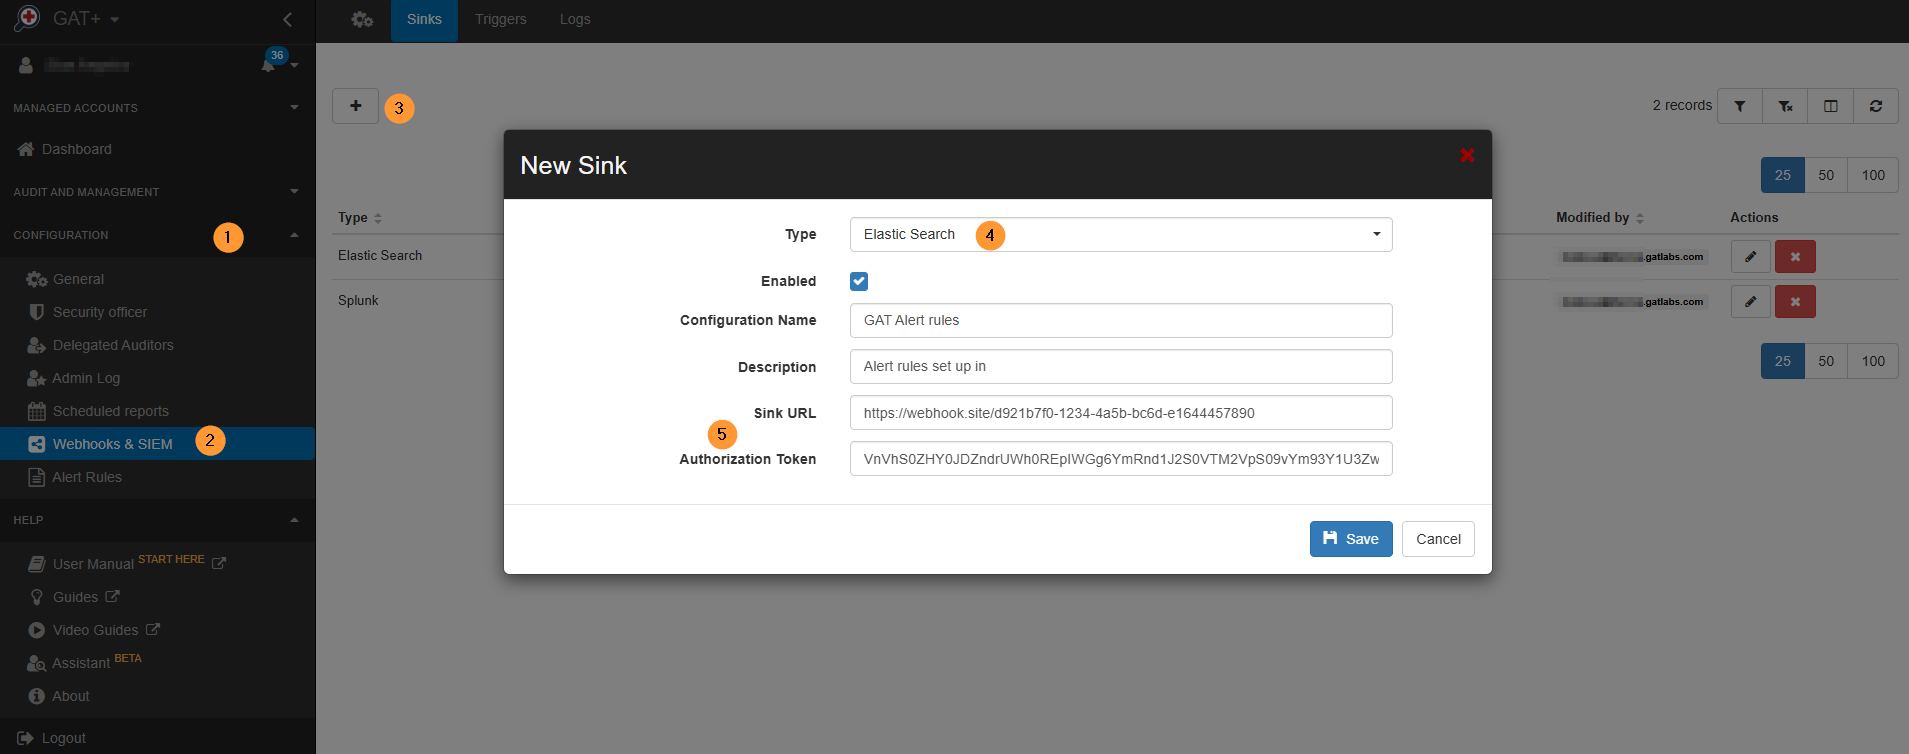Screen dimensions: 1909x754
Task: Collapse the Help section arrow
Action: tap(294, 520)
